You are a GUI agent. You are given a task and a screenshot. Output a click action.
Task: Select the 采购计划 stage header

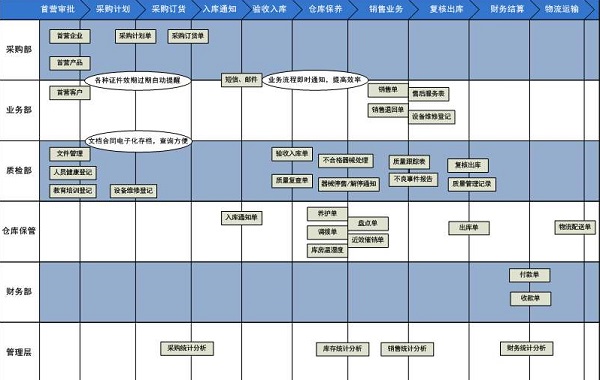[x=113, y=9]
